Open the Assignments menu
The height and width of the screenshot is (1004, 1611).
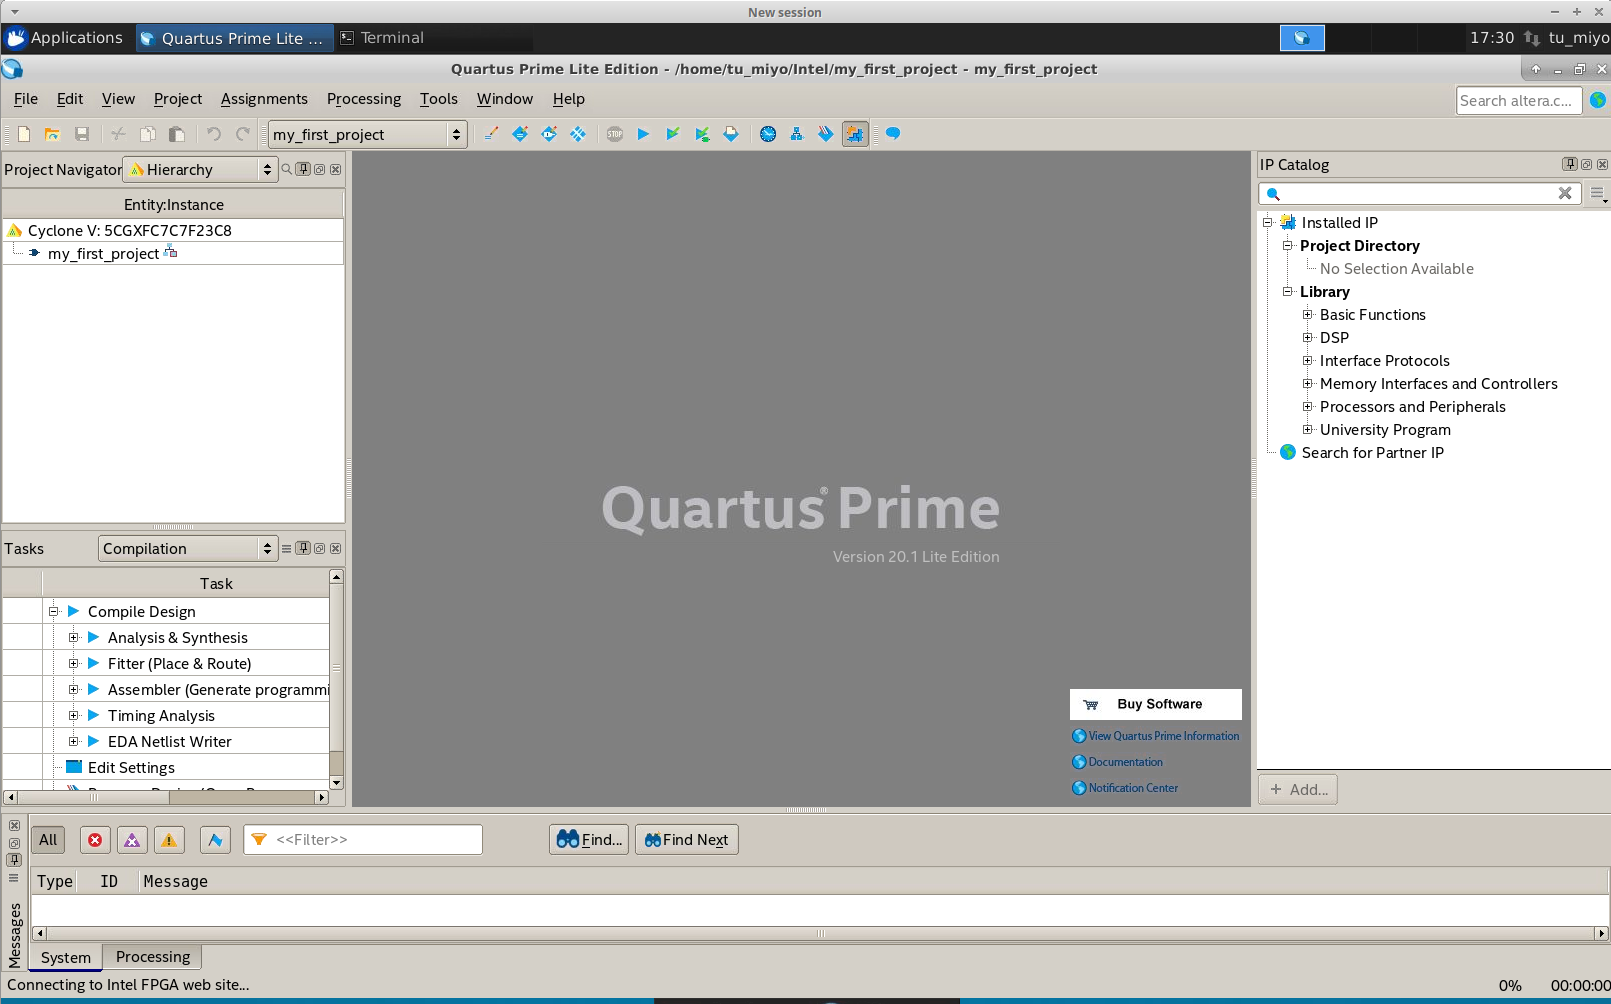(264, 99)
